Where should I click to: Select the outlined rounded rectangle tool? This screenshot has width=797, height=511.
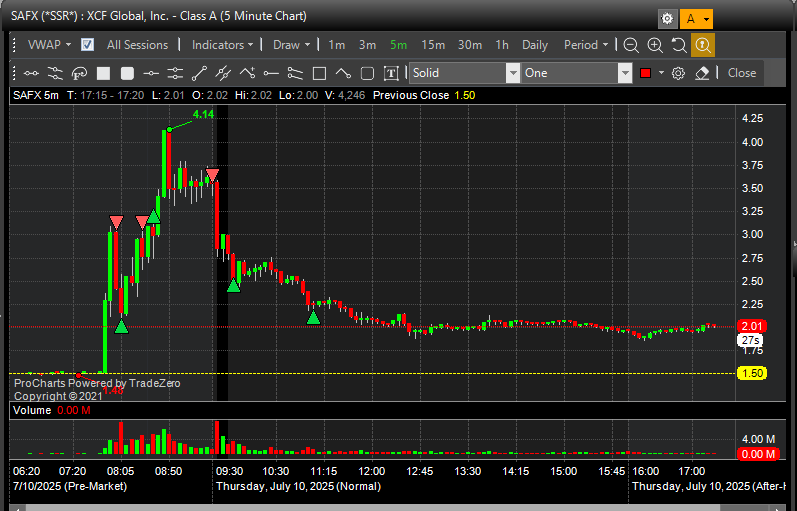367,73
